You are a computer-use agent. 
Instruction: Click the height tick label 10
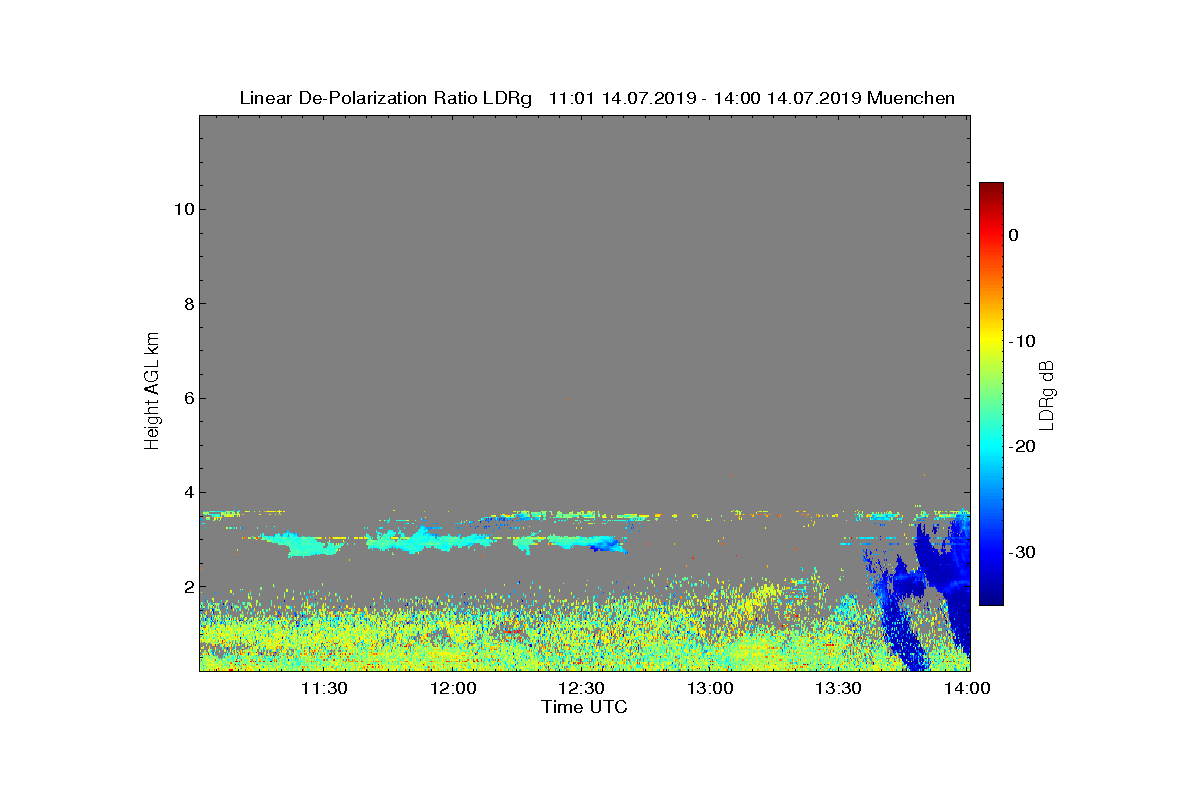182,209
